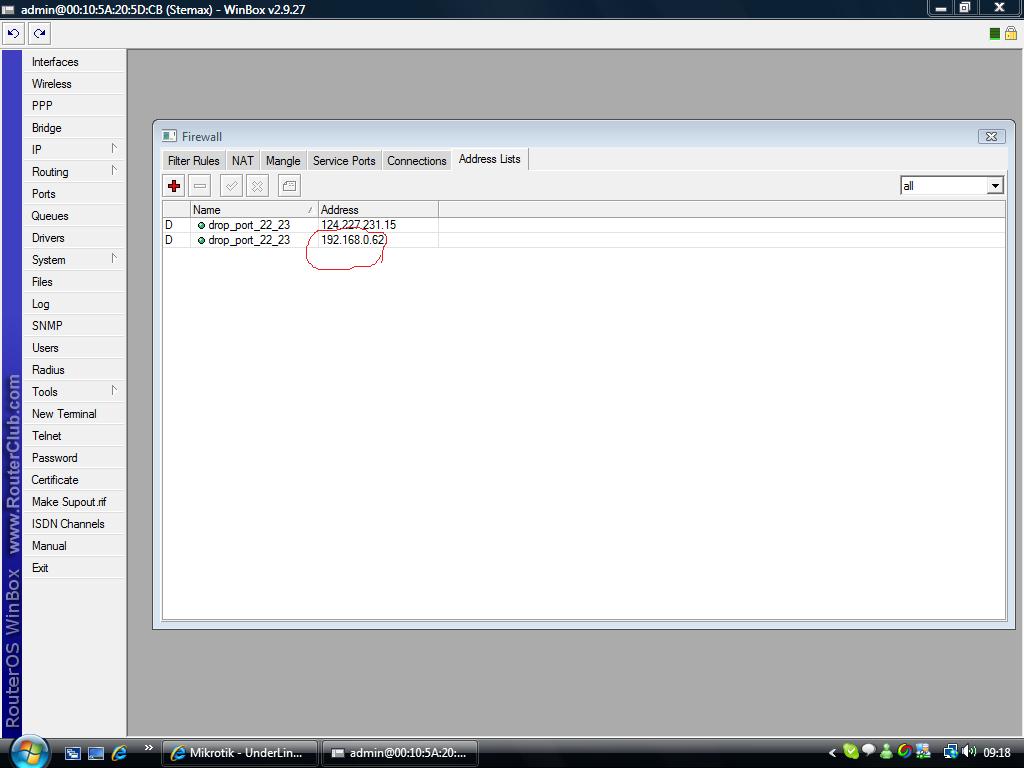Expand the IP submenu

click(114, 149)
